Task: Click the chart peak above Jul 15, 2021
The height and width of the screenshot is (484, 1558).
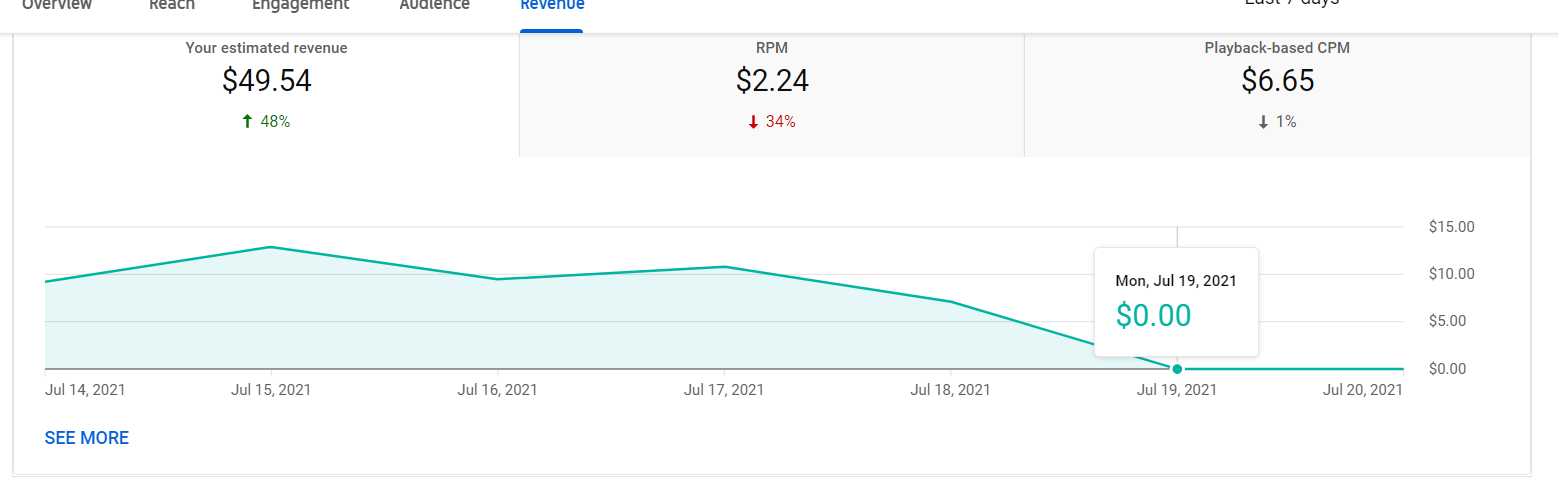Action: (271, 247)
